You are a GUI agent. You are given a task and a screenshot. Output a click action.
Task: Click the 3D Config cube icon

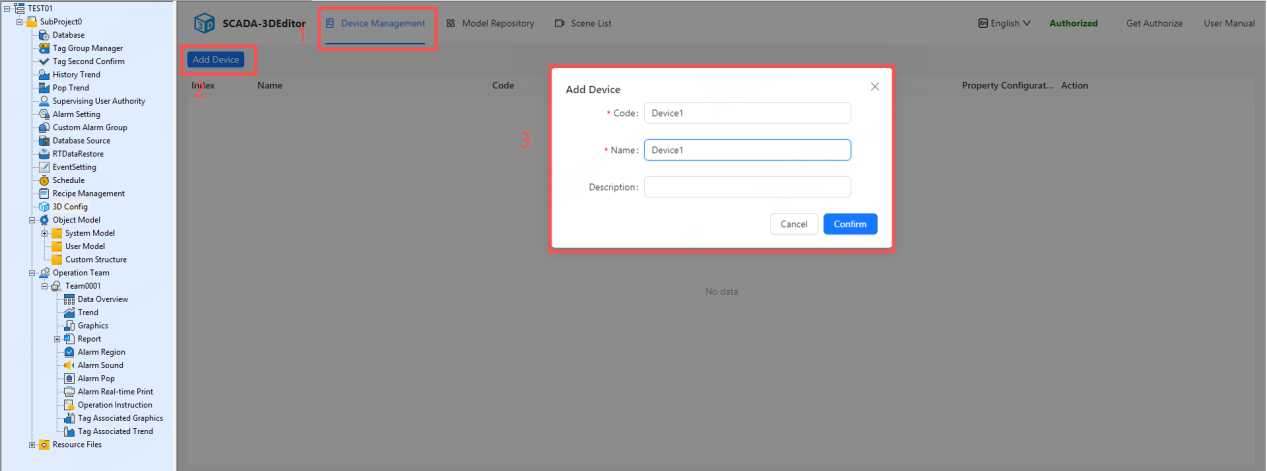coord(44,207)
